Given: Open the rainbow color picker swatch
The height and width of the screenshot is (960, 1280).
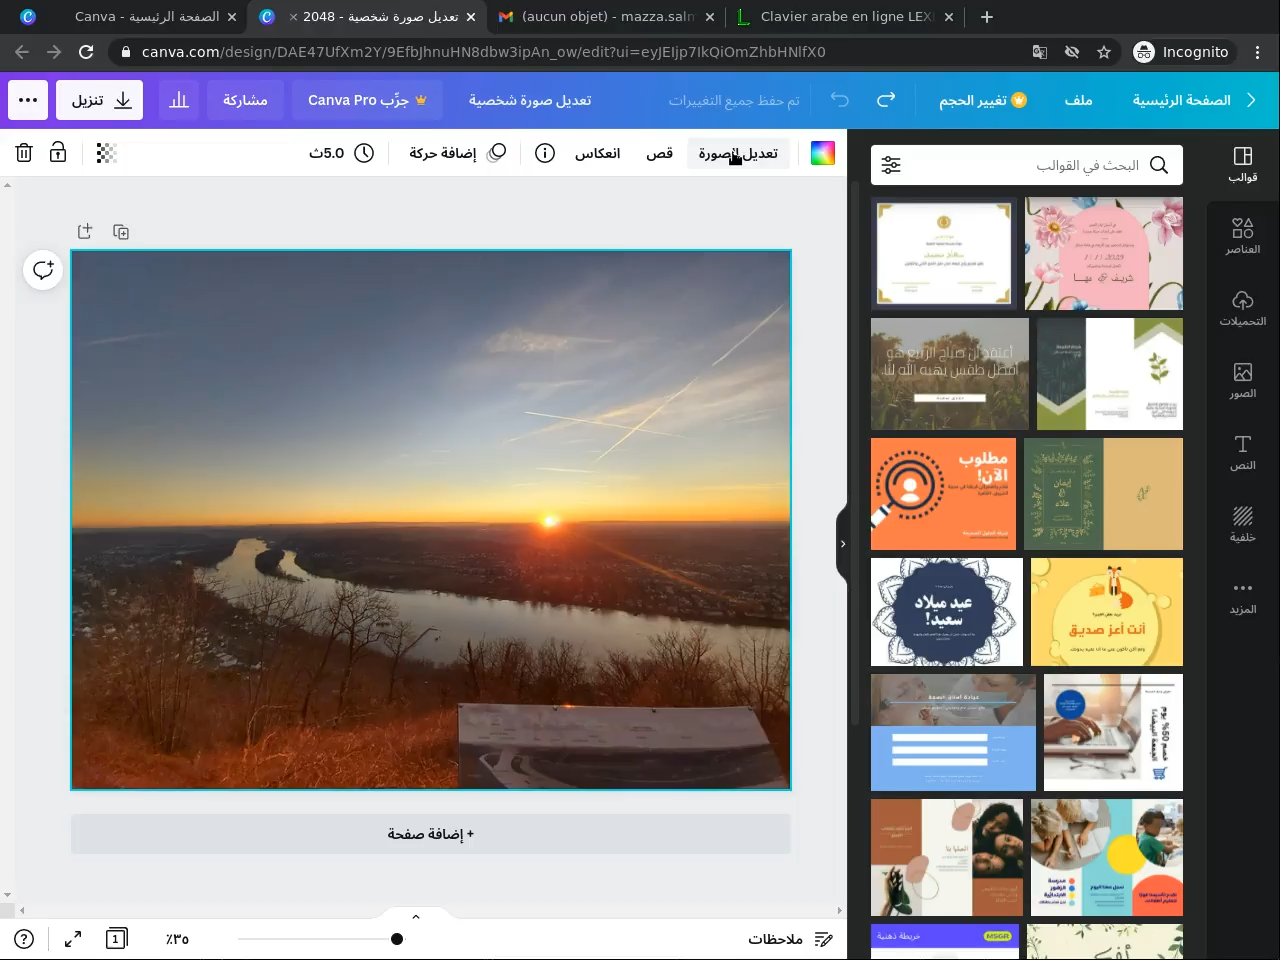Looking at the screenshot, I should 823,153.
